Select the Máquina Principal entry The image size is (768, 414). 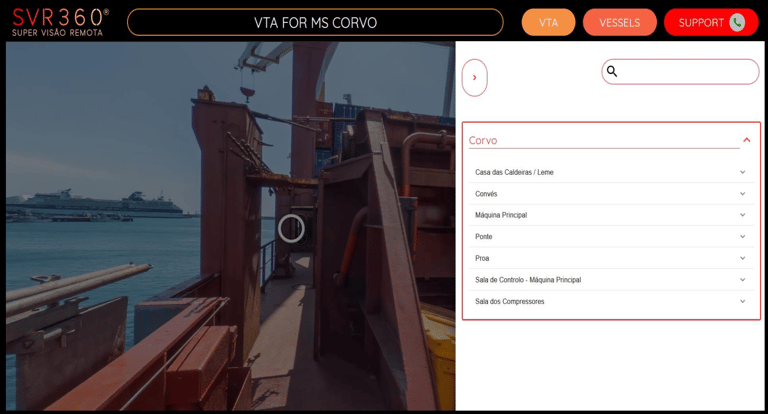[611, 215]
